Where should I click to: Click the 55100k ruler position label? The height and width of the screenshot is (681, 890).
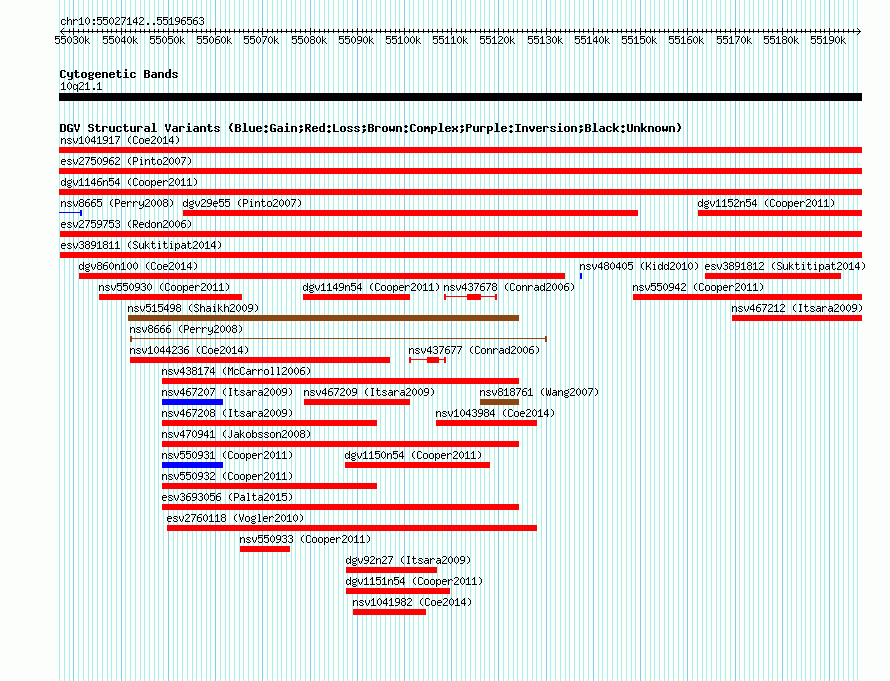pyautogui.click(x=403, y=40)
